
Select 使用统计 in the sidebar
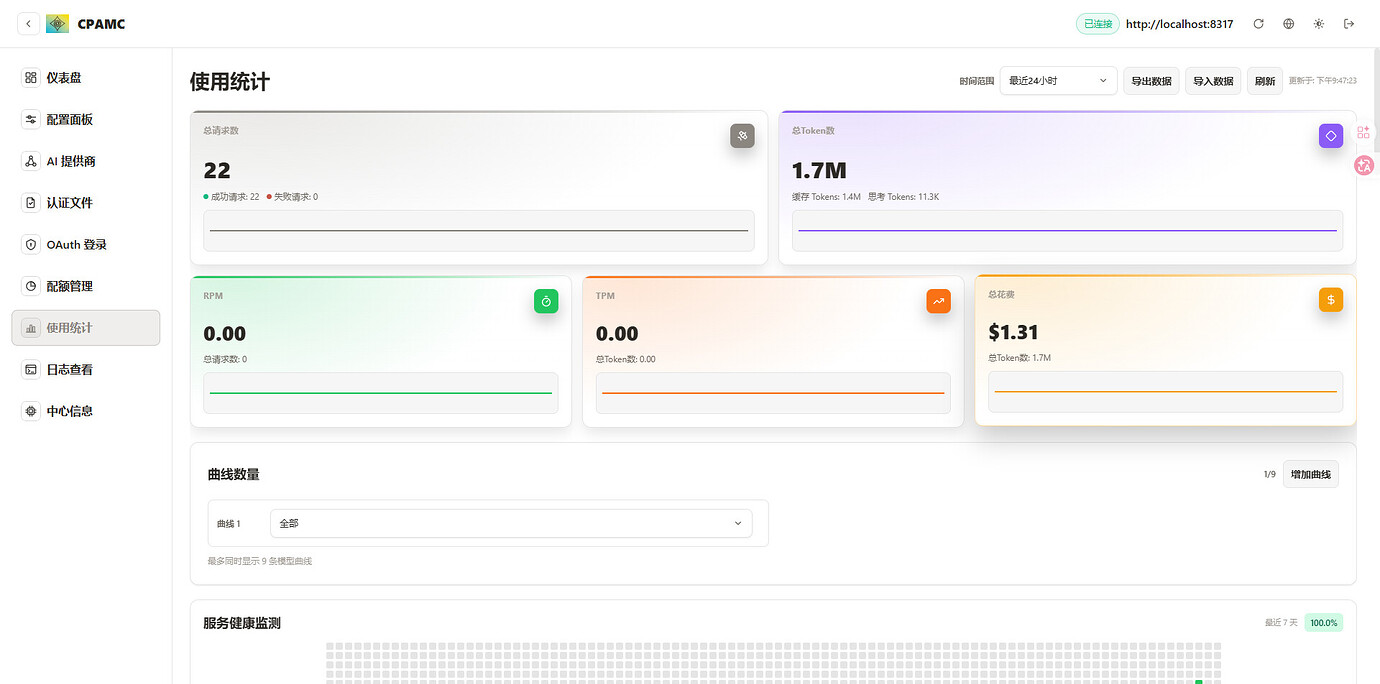click(86, 328)
